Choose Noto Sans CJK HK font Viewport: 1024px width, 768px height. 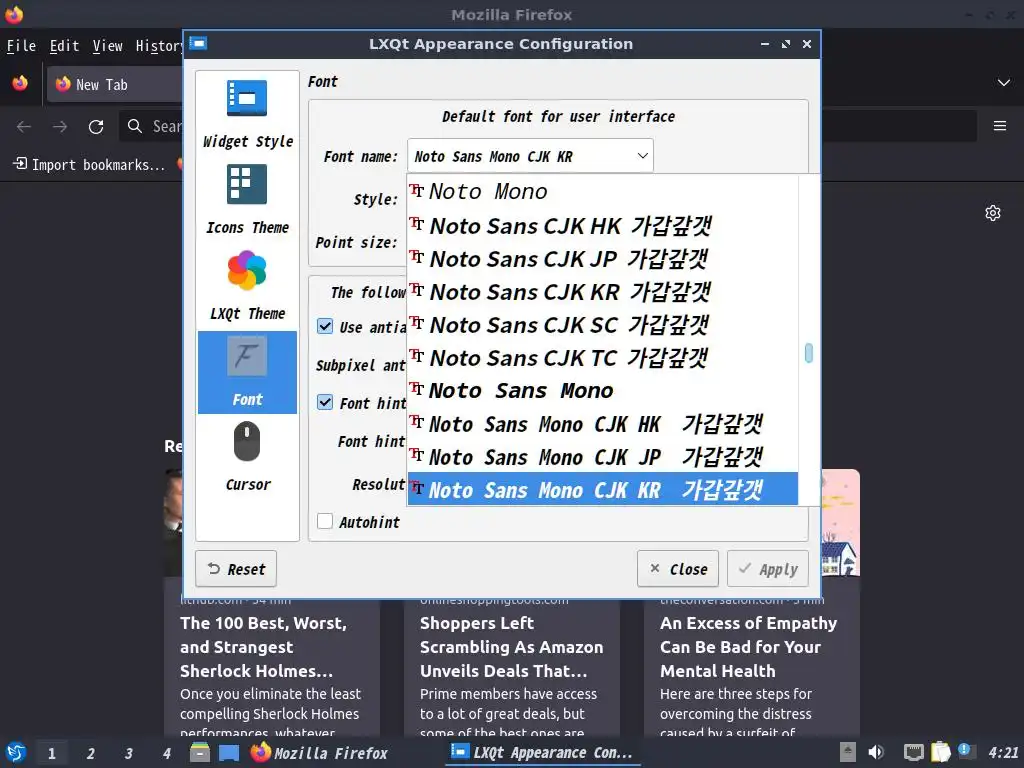[602, 225]
